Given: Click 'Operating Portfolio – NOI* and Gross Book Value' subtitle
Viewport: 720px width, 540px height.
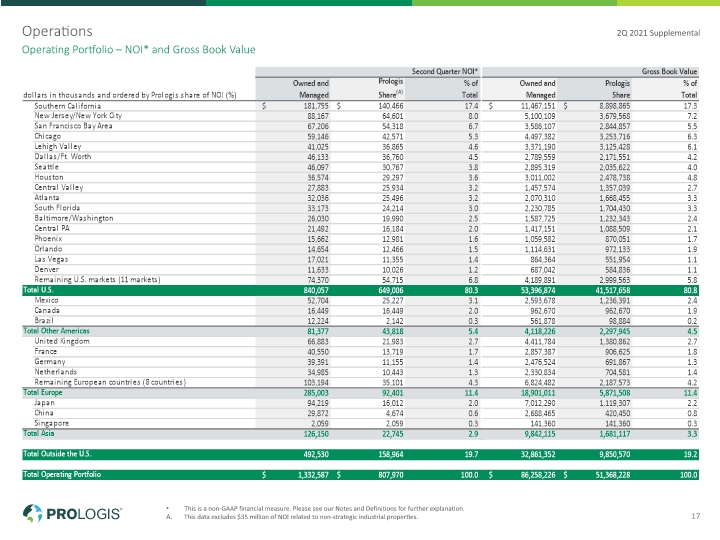Looking at the screenshot, I should tap(138, 49).
